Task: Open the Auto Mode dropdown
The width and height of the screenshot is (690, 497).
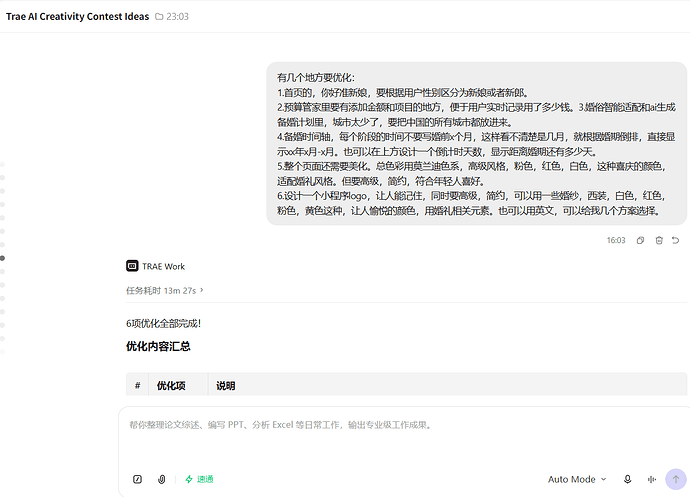Action: point(577,479)
